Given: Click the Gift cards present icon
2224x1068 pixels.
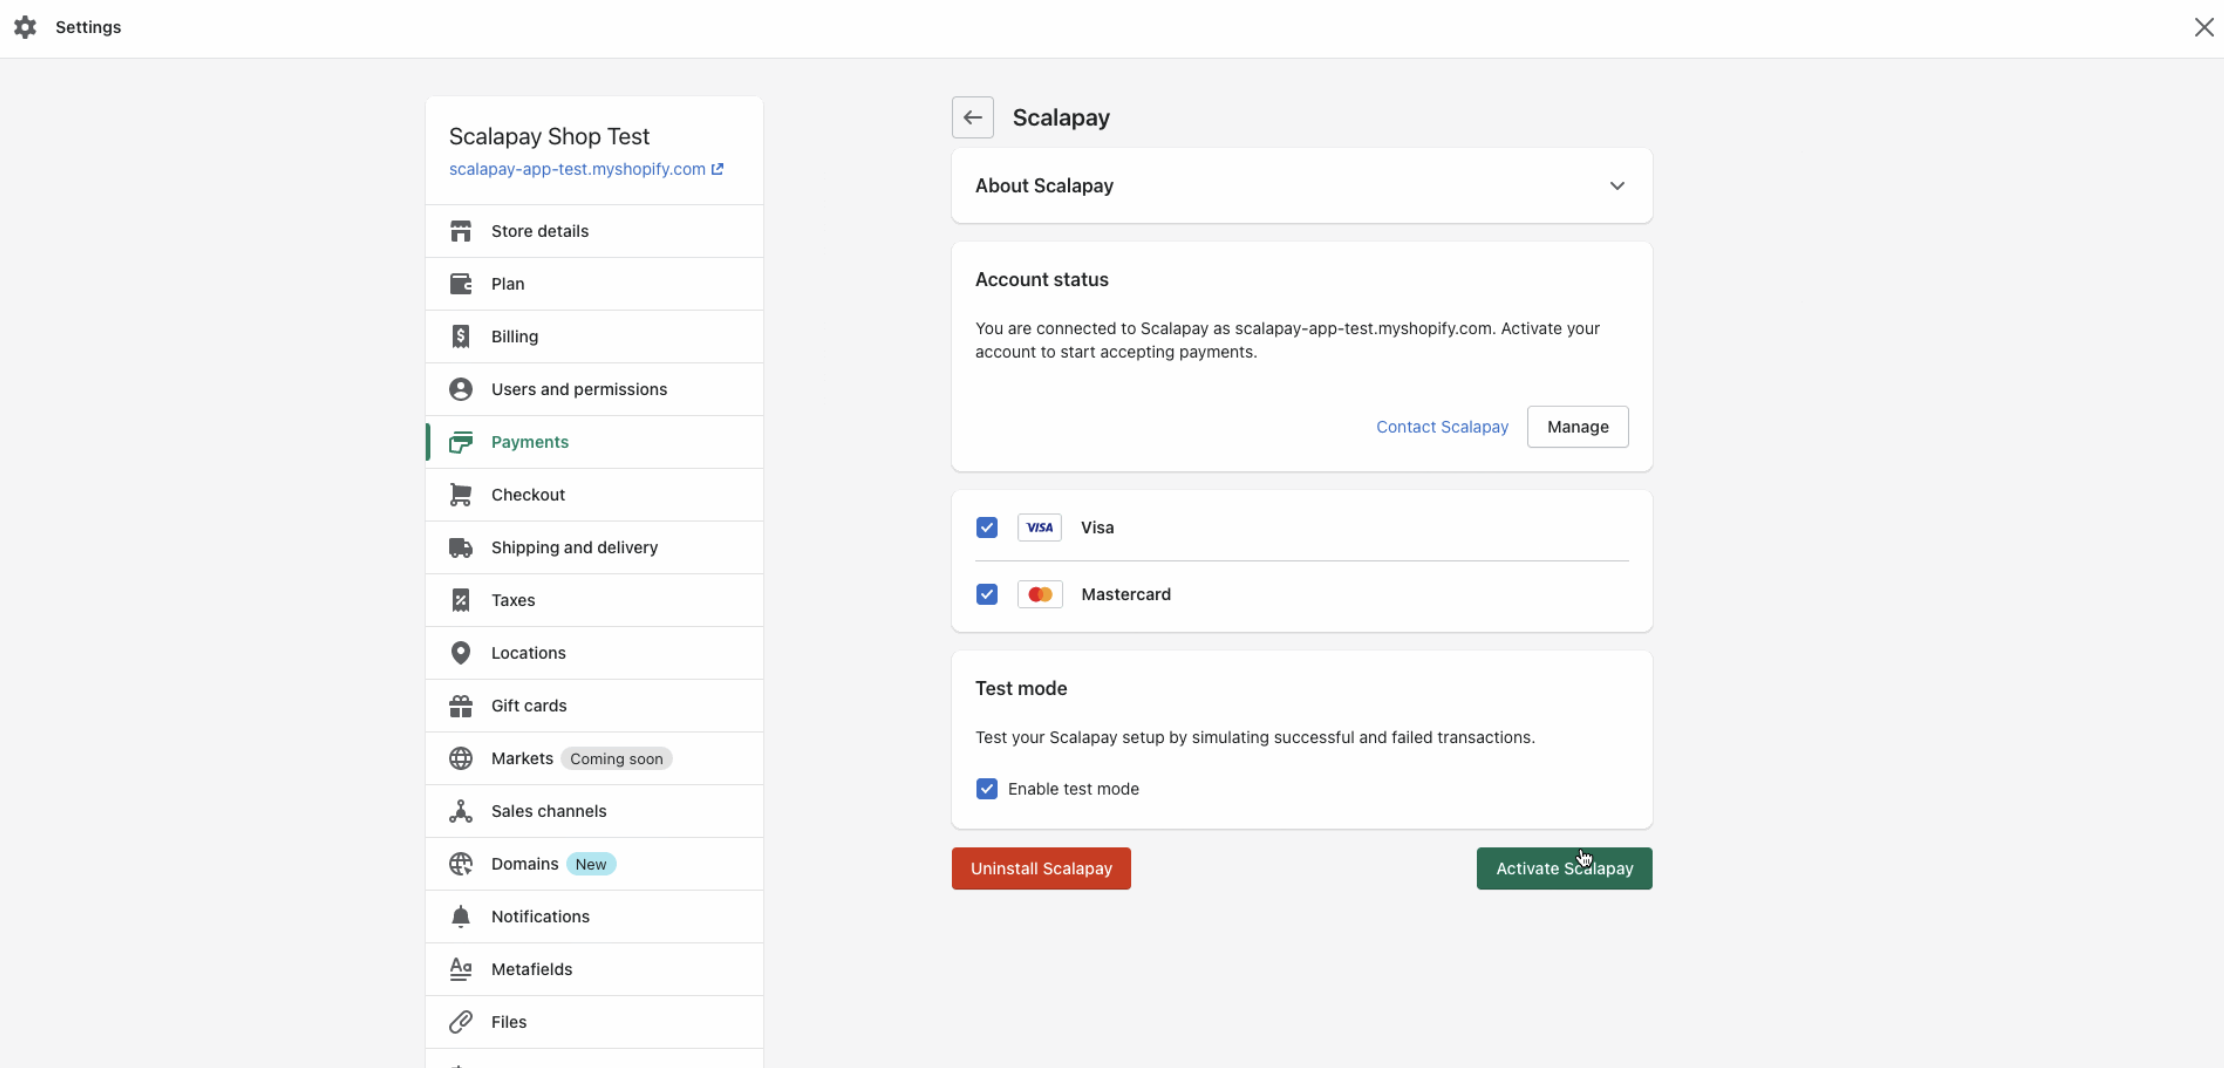Looking at the screenshot, I should [x=460, y=706].
